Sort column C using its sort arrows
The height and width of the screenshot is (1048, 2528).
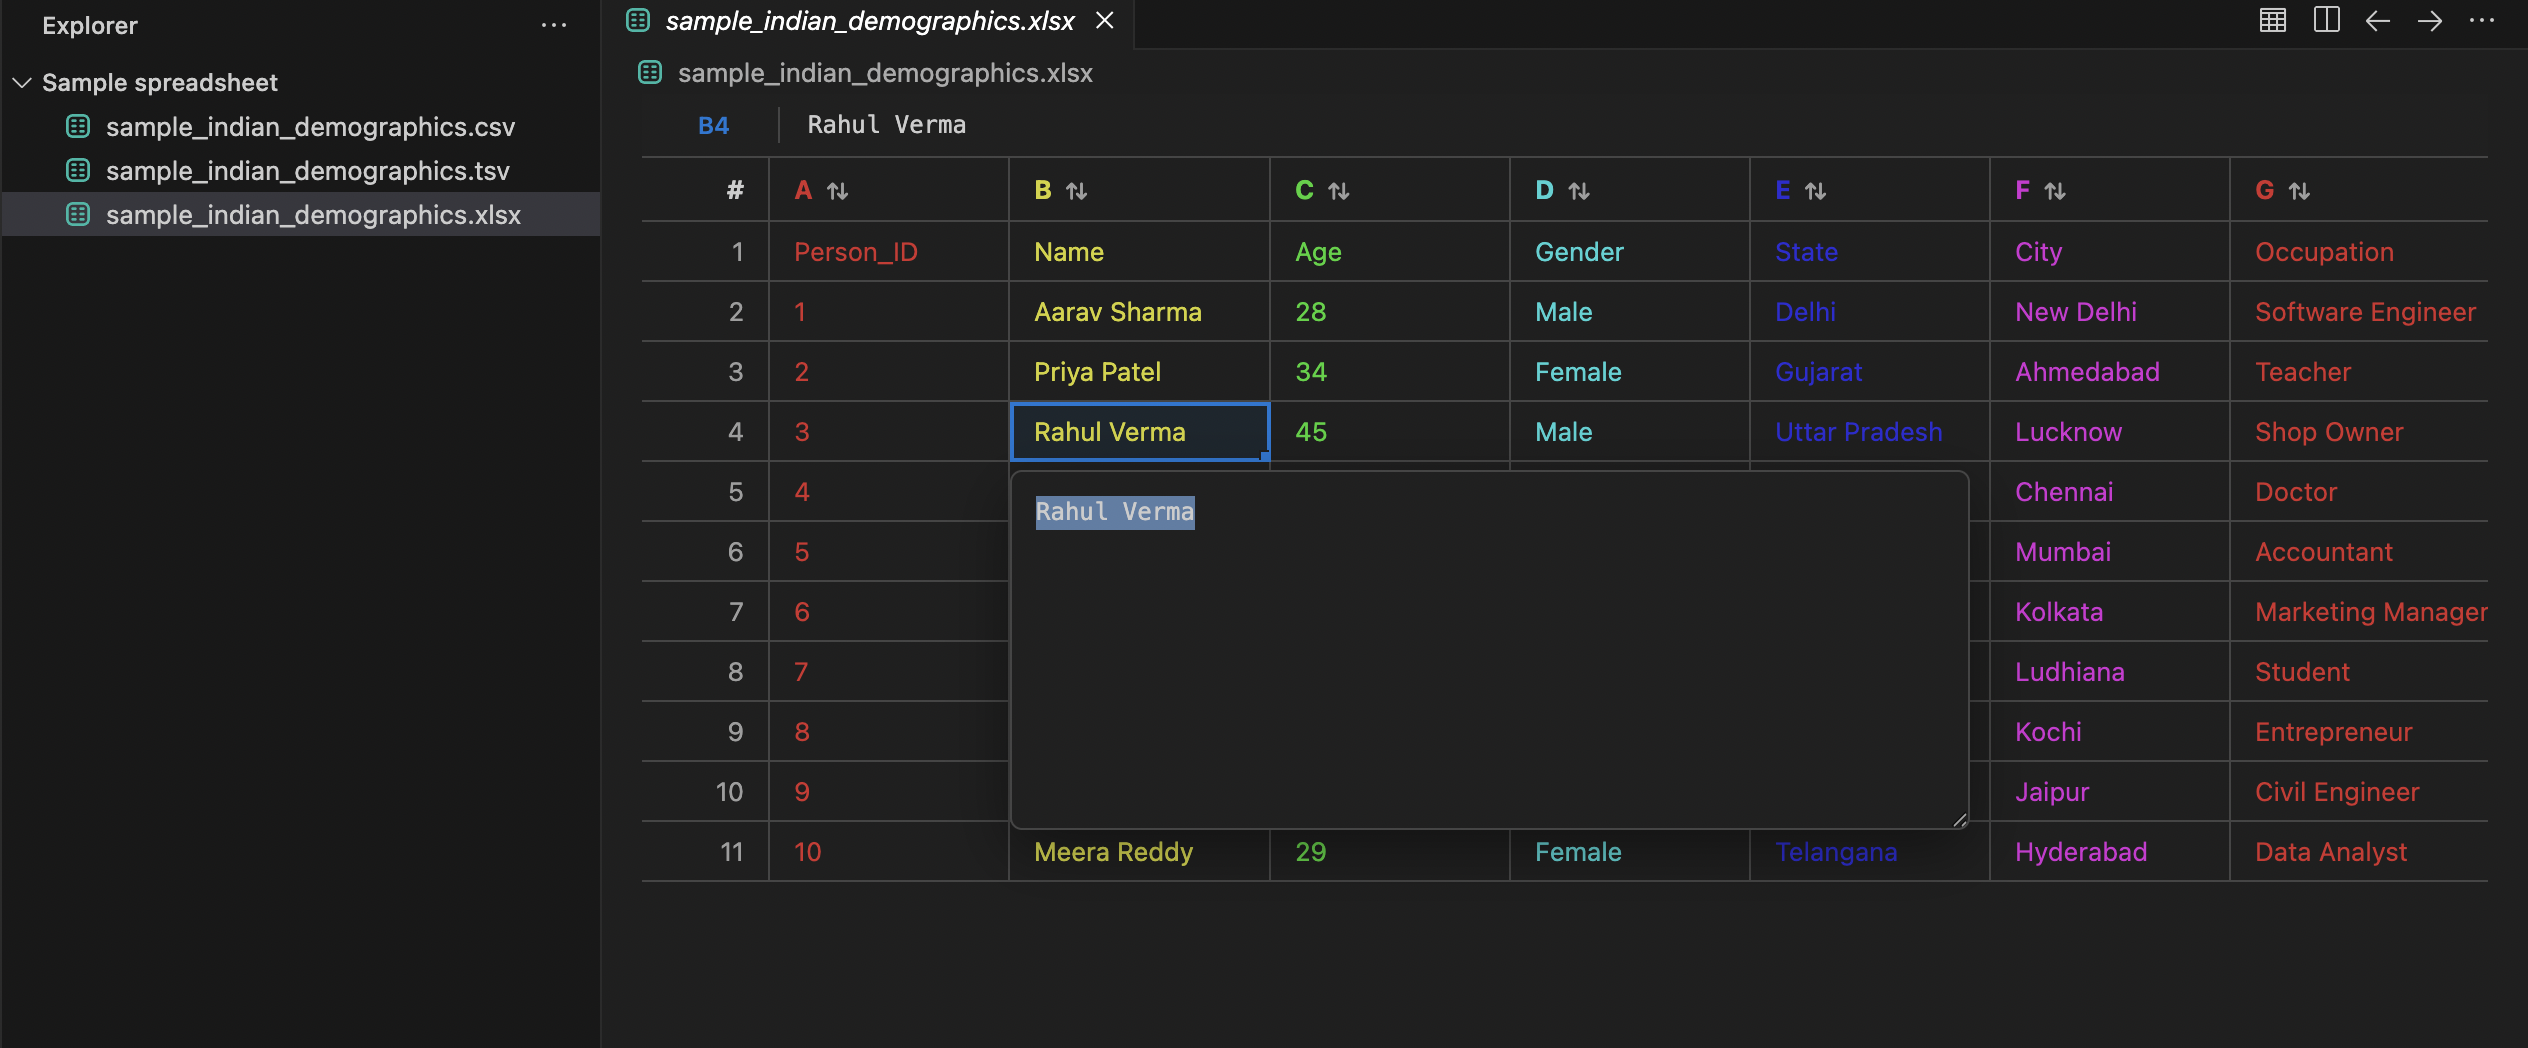coord(1339,191)
